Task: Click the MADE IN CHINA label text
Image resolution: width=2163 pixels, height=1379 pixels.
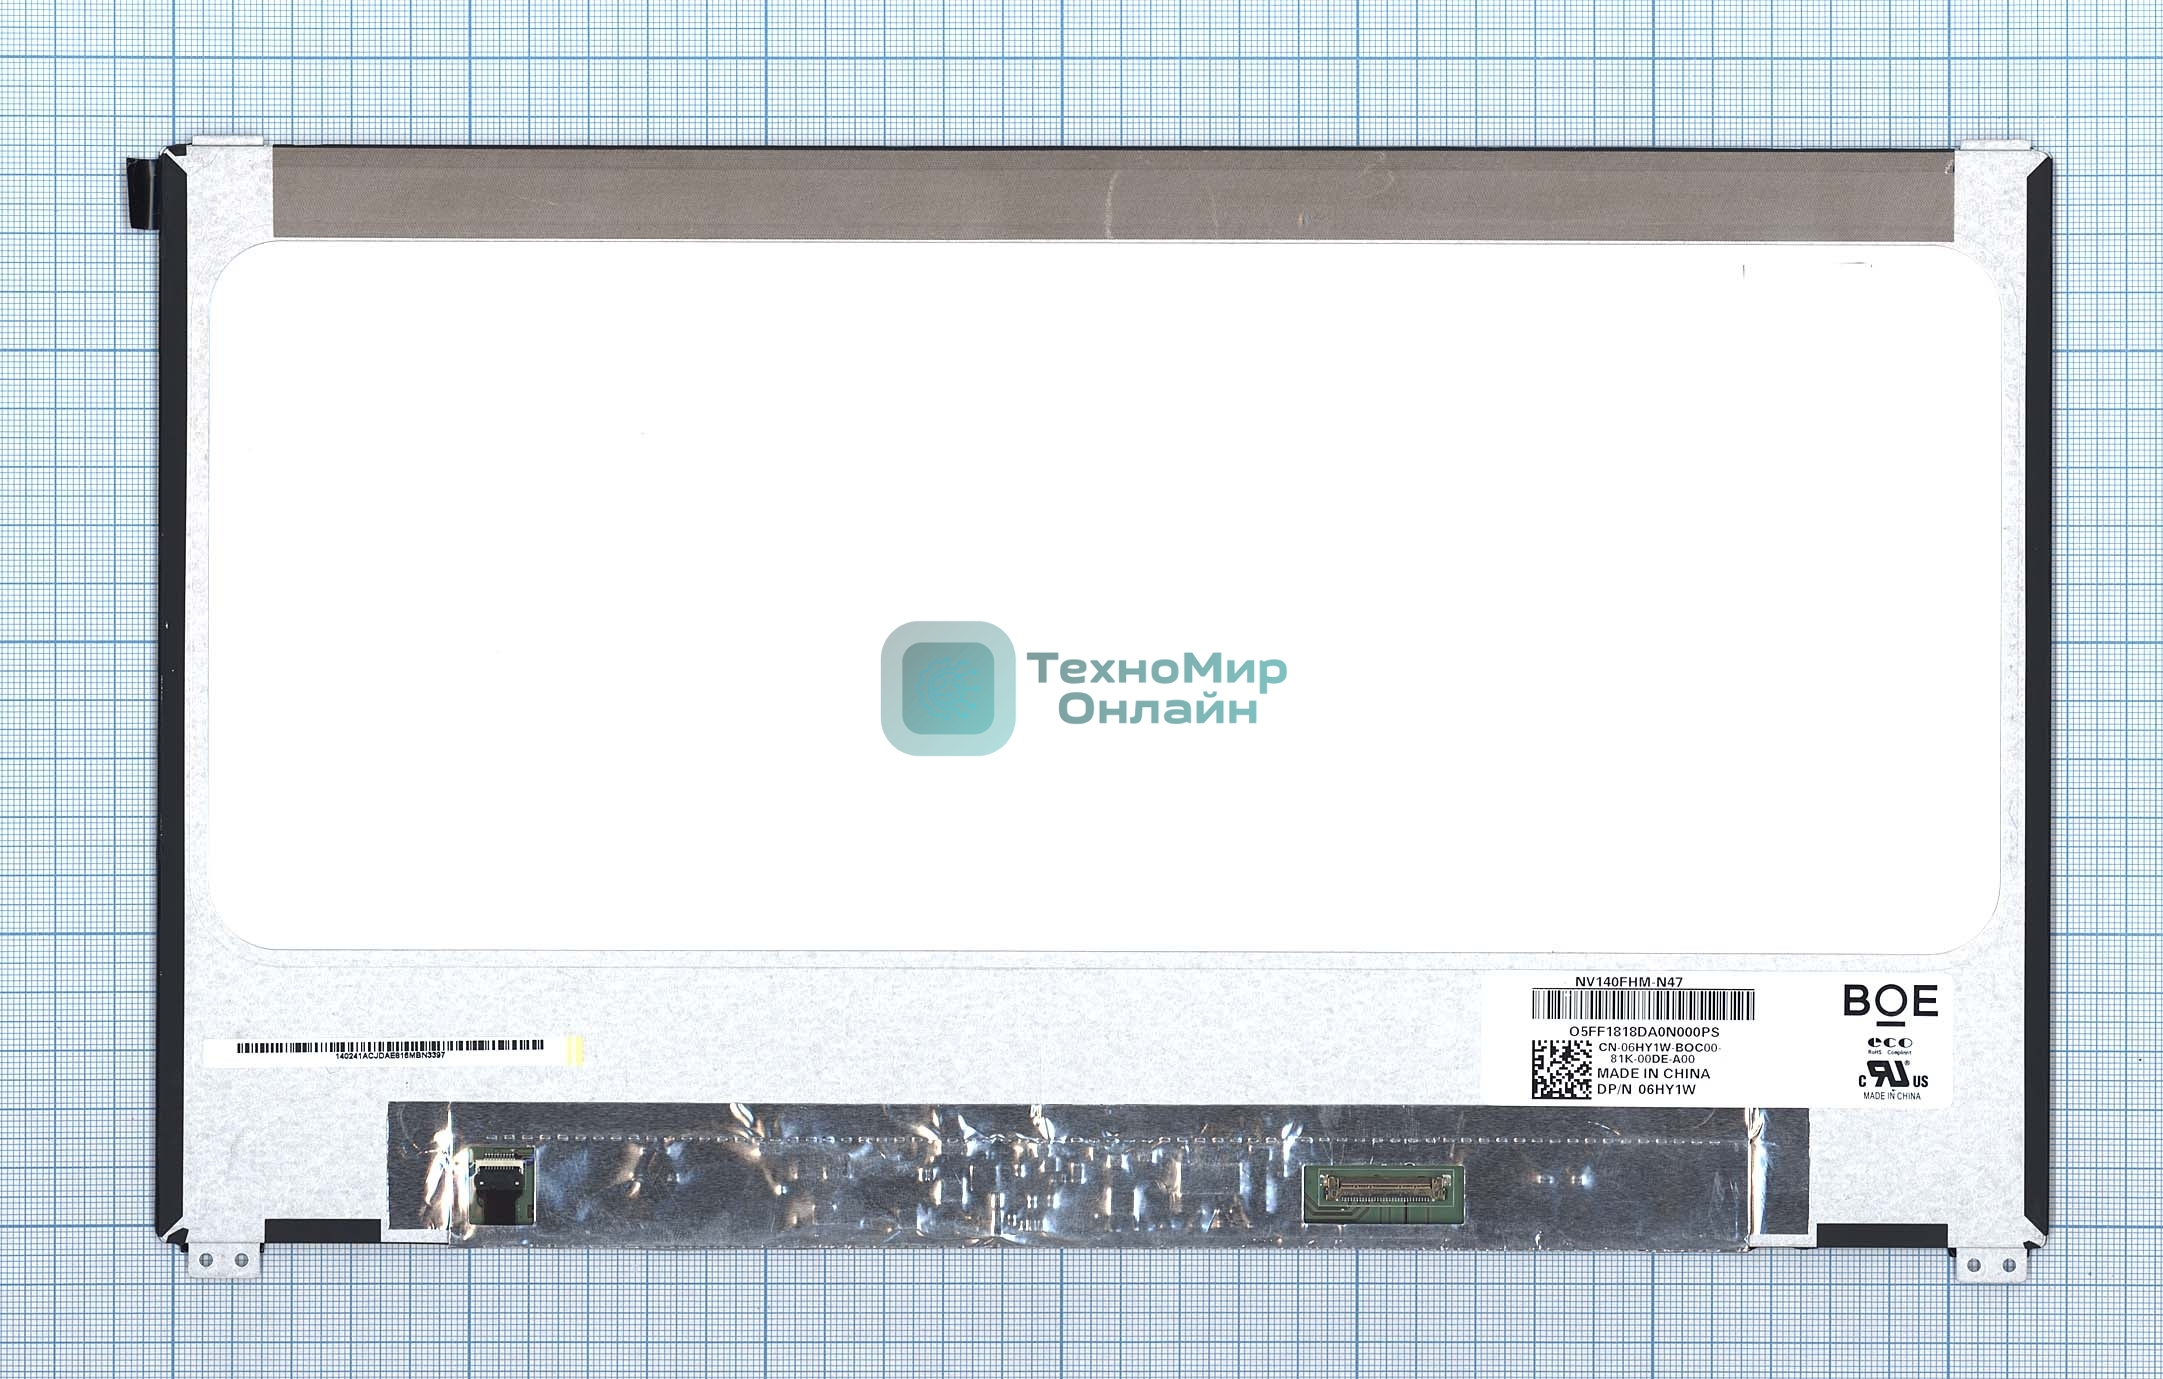Action: [x=1653, y=1074]
